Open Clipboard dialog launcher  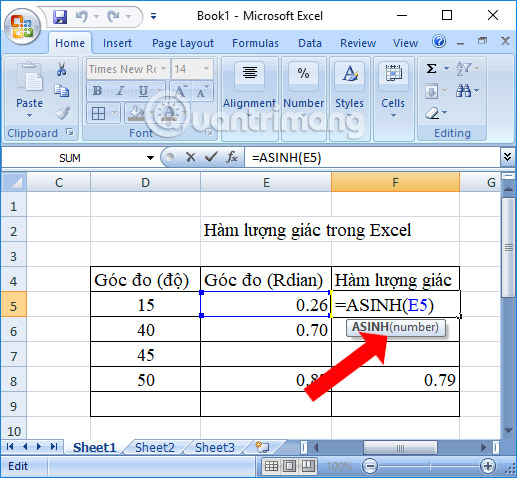point(70,132)
